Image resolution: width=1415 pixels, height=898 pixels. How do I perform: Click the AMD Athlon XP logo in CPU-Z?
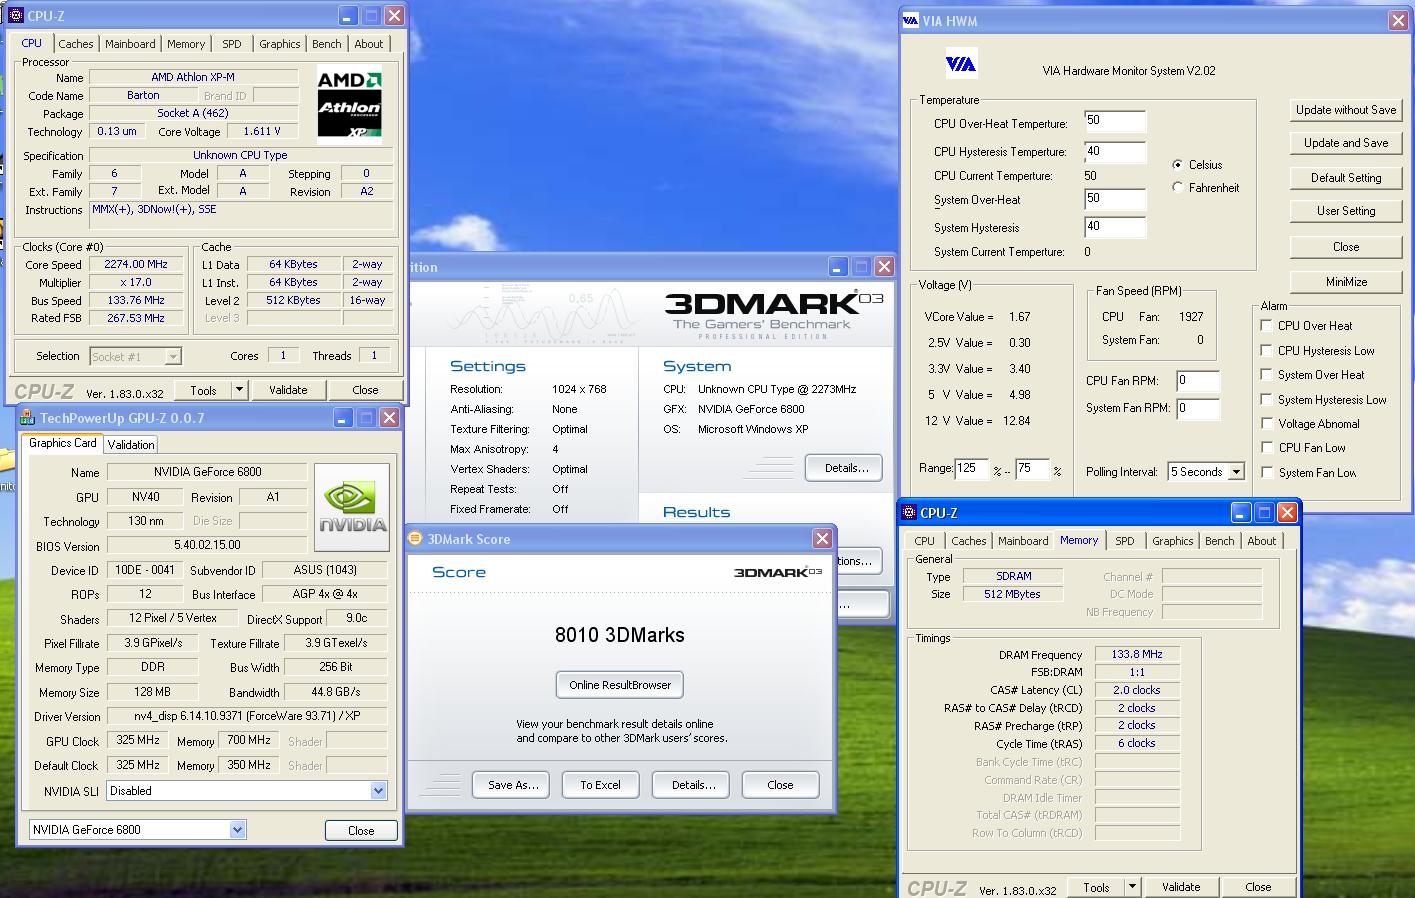coord(350,104)
